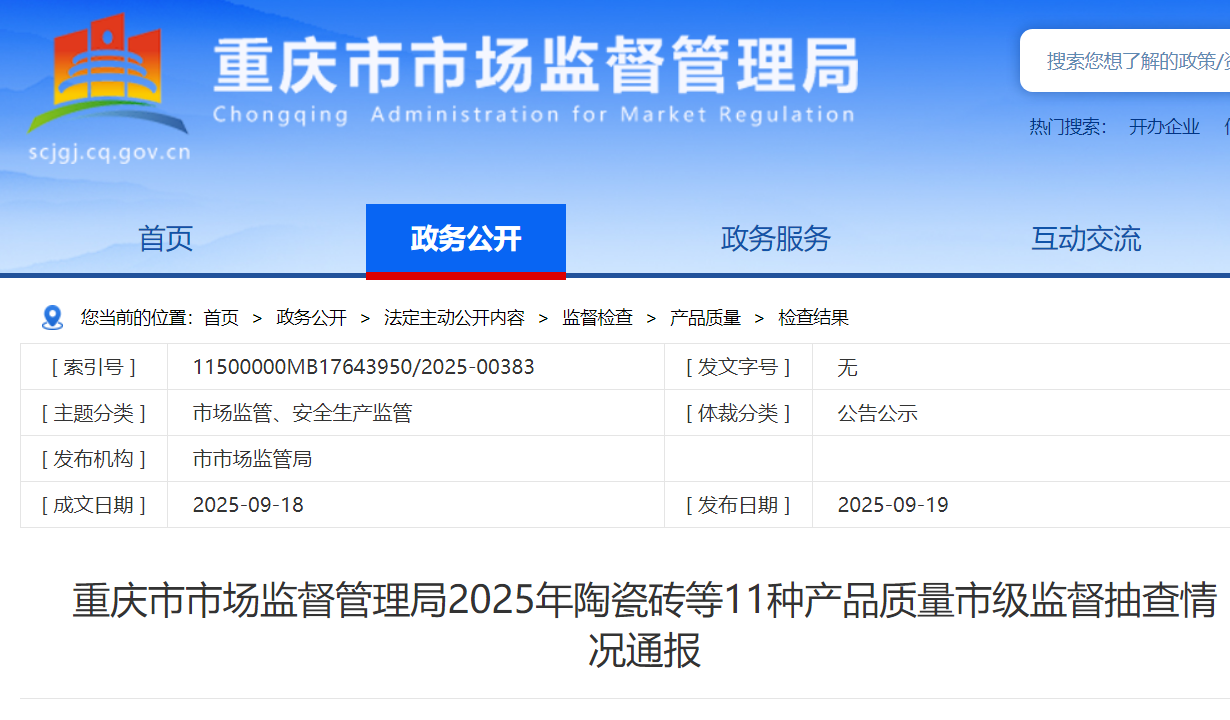Switch to the 互动交流 navigation tab
This screenshot has width=1230, height=720.
coord(1086,239)
